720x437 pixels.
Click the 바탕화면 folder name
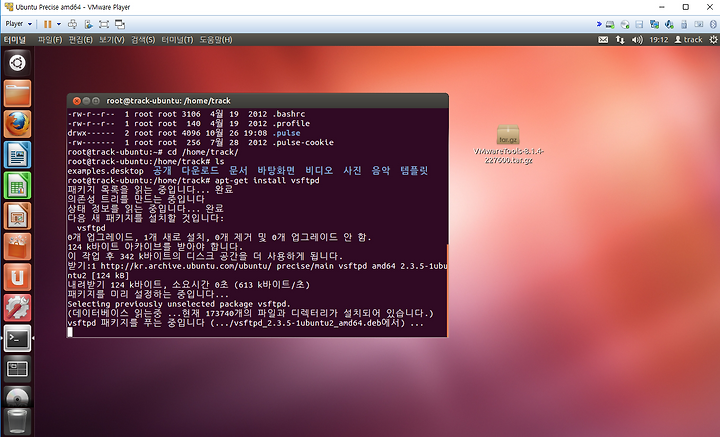[276, 171]
